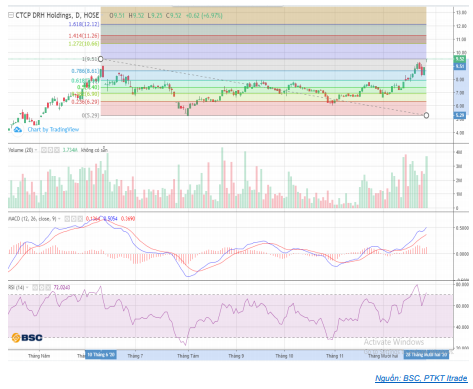Select the Fibonacci anchor circle at price 5.29
The width and height of the screenshot is (473, 389).
pos(426,115)
